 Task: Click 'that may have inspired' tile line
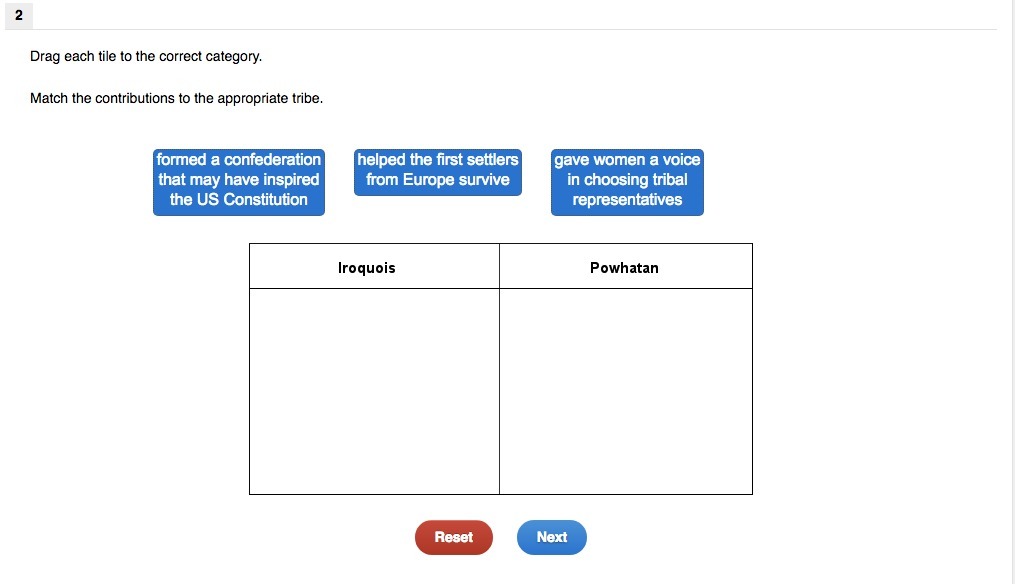click(239, 180)
